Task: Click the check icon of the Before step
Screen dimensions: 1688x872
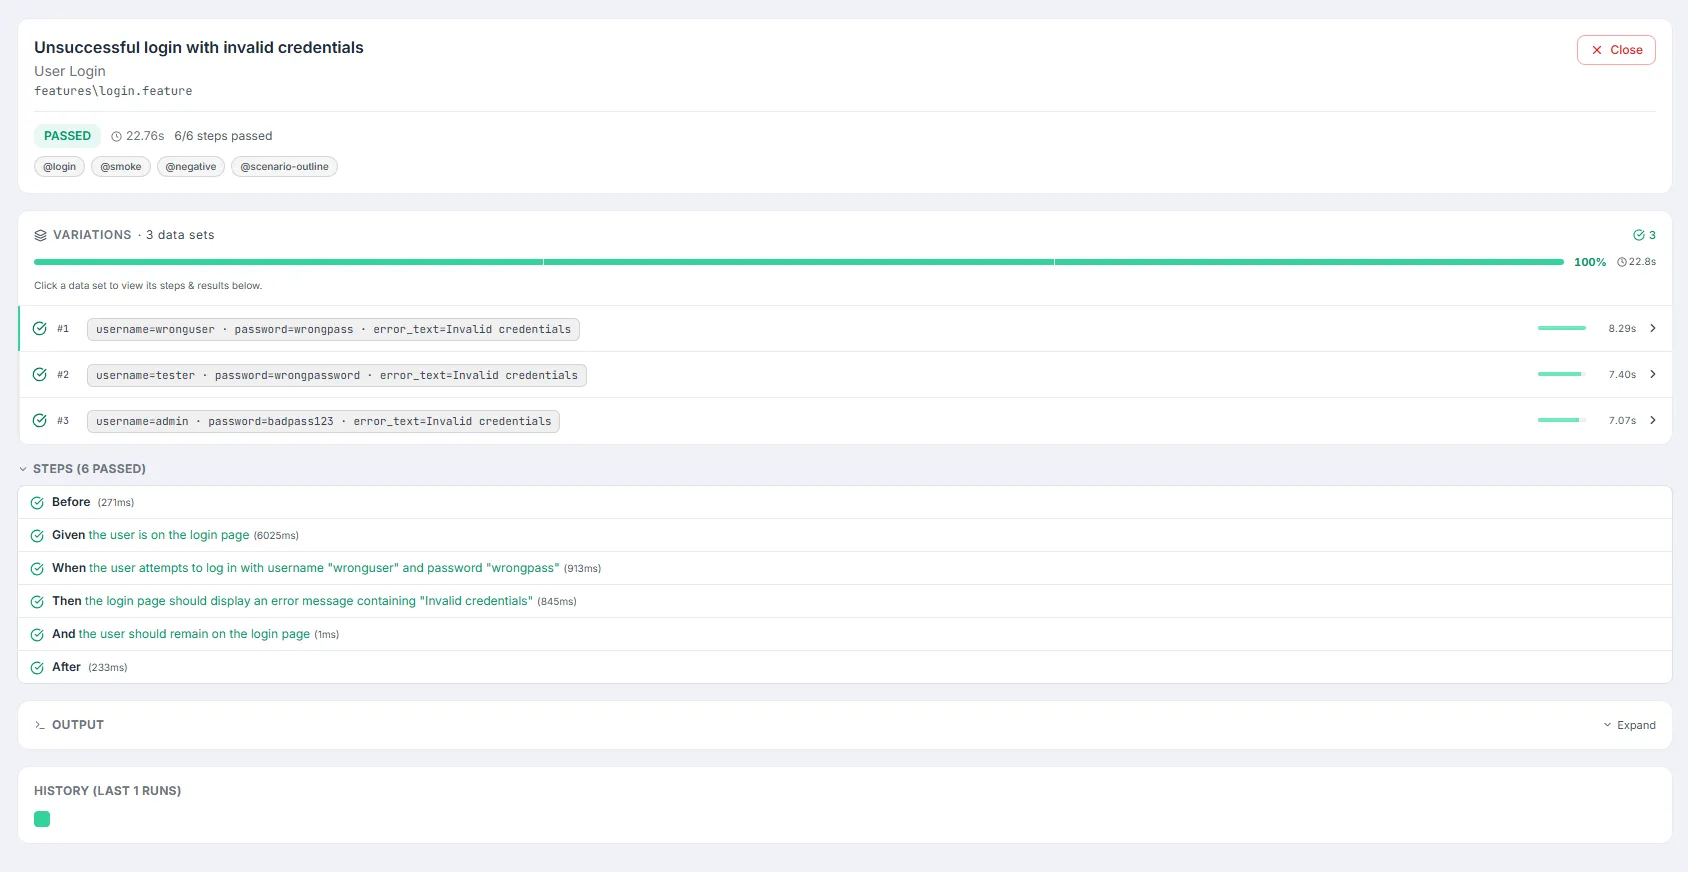Action: coord(37,503)
